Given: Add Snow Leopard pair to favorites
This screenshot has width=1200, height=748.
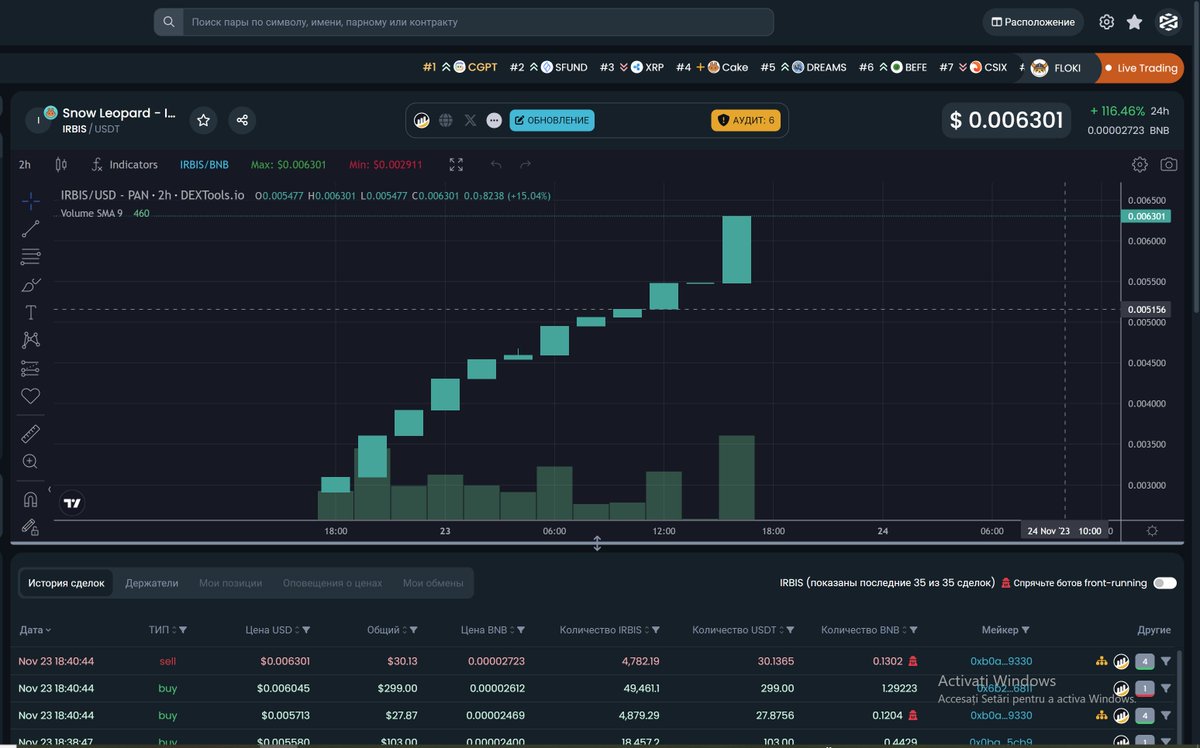Looking at the screenshot, I should (x=203, y=120).
